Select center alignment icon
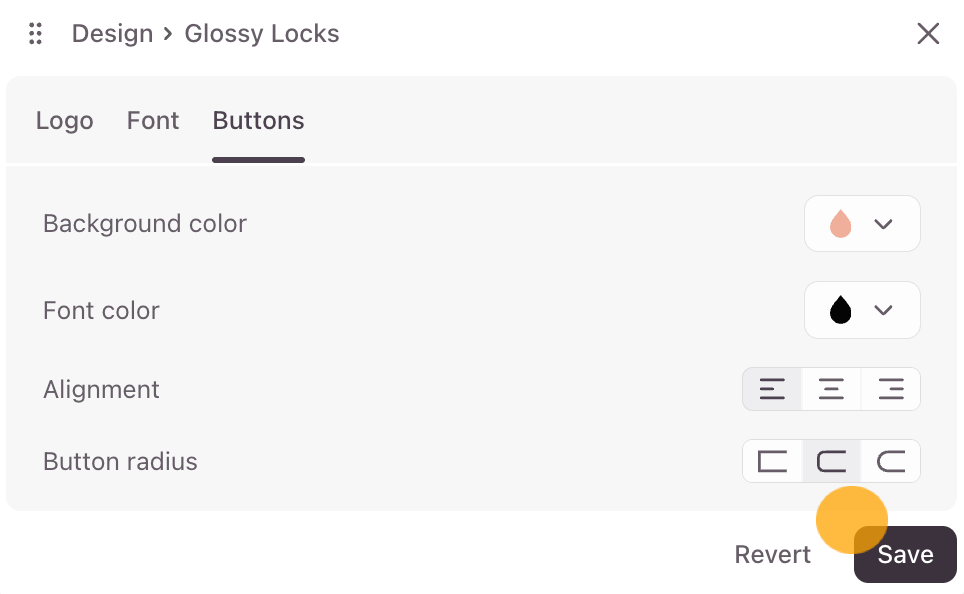The image size is (964, 594). tap(831, 389)
